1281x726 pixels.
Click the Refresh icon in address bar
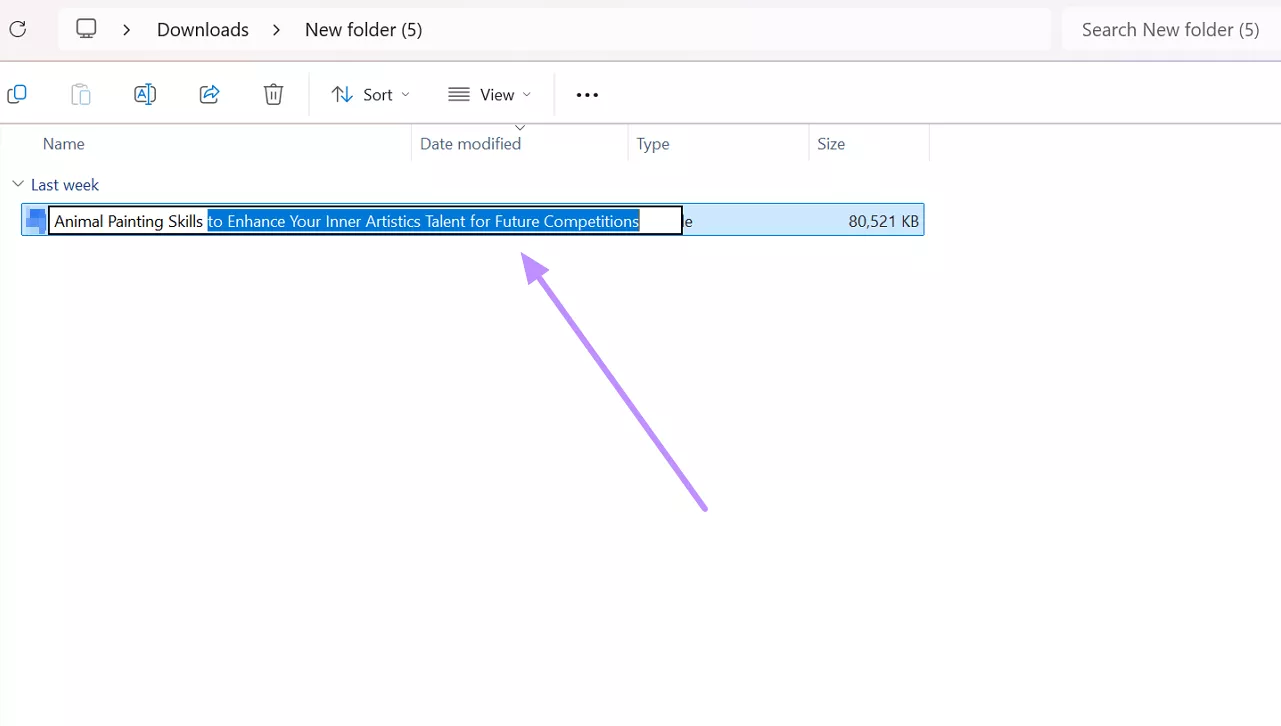[x=17, y=29]
